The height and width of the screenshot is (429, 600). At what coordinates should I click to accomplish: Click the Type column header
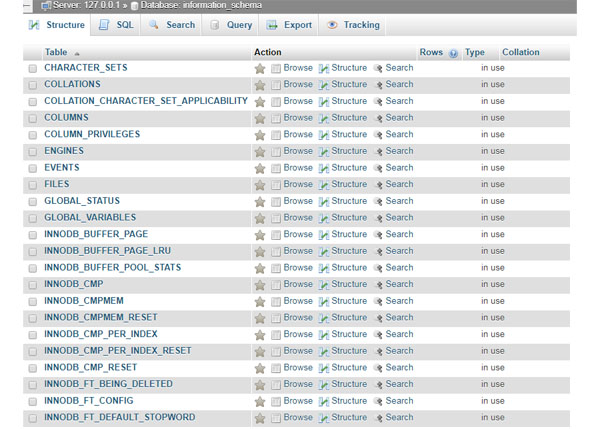(x=475, y=52)
